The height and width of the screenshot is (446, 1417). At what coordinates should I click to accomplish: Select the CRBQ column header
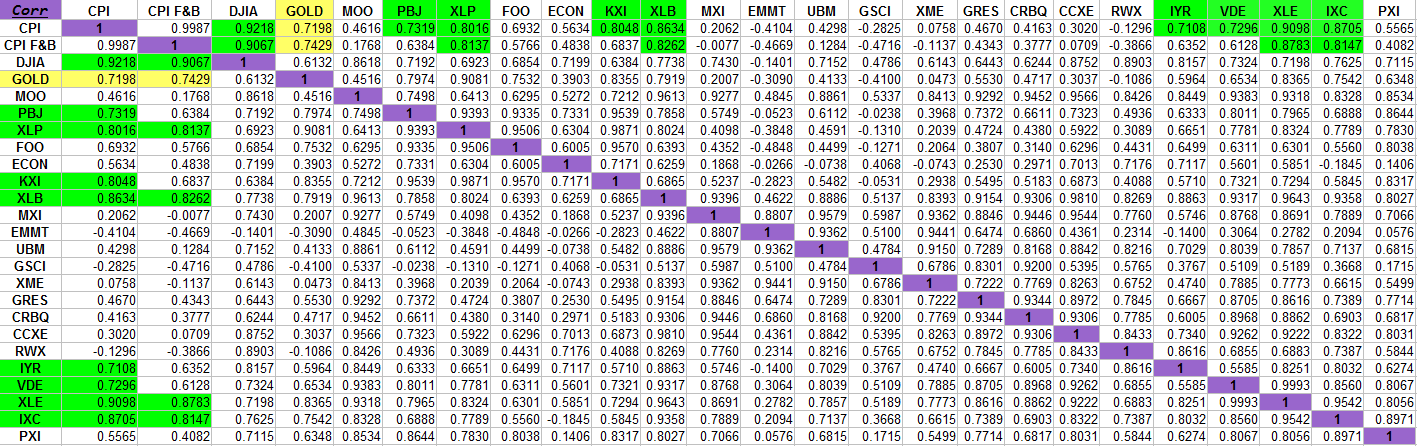tap(1027, 9)
